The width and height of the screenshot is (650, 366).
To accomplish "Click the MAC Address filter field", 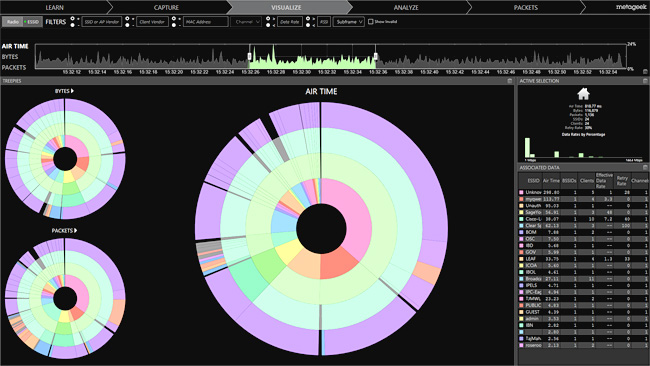I will tap(206, 22).
